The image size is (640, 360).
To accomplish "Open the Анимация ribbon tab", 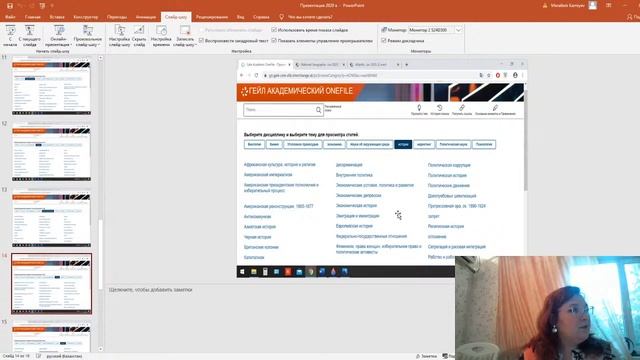I will click(x=146, y=17).
